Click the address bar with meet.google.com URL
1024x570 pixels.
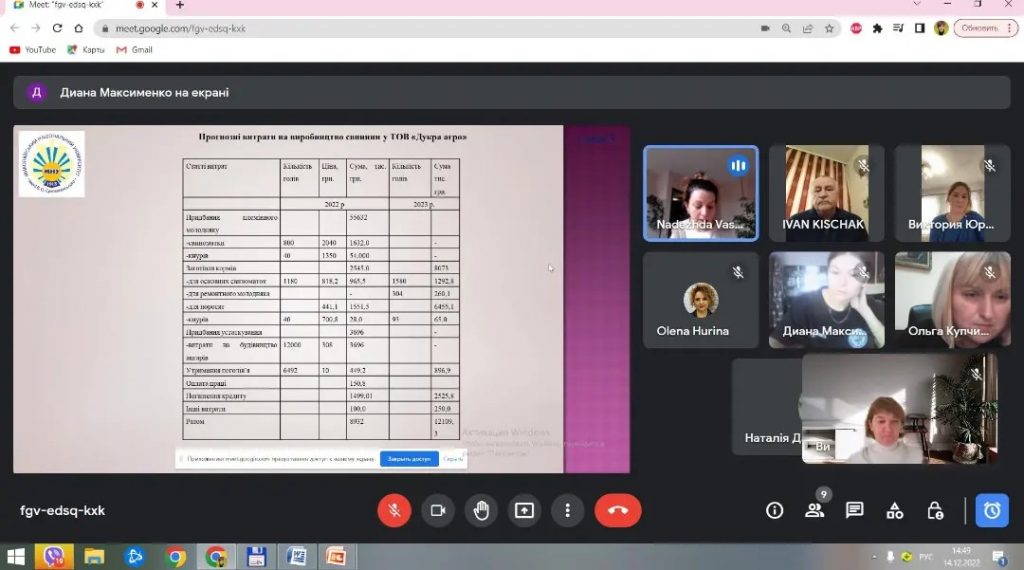(x=400, y=28)
